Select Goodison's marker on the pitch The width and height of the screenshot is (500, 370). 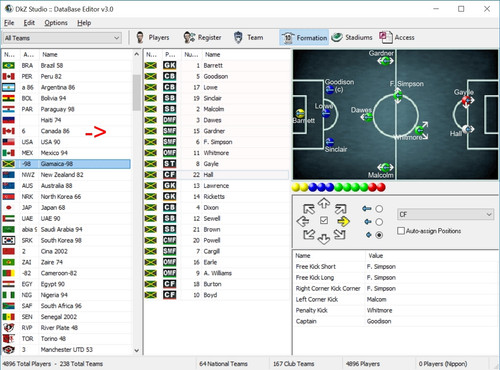point(330,89)
